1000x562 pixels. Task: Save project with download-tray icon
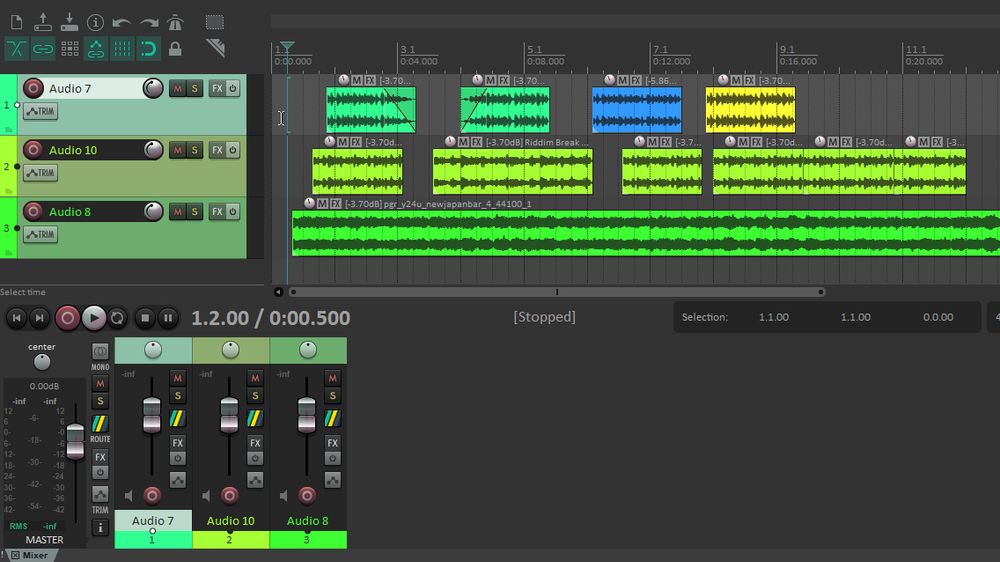click(69, 22)
